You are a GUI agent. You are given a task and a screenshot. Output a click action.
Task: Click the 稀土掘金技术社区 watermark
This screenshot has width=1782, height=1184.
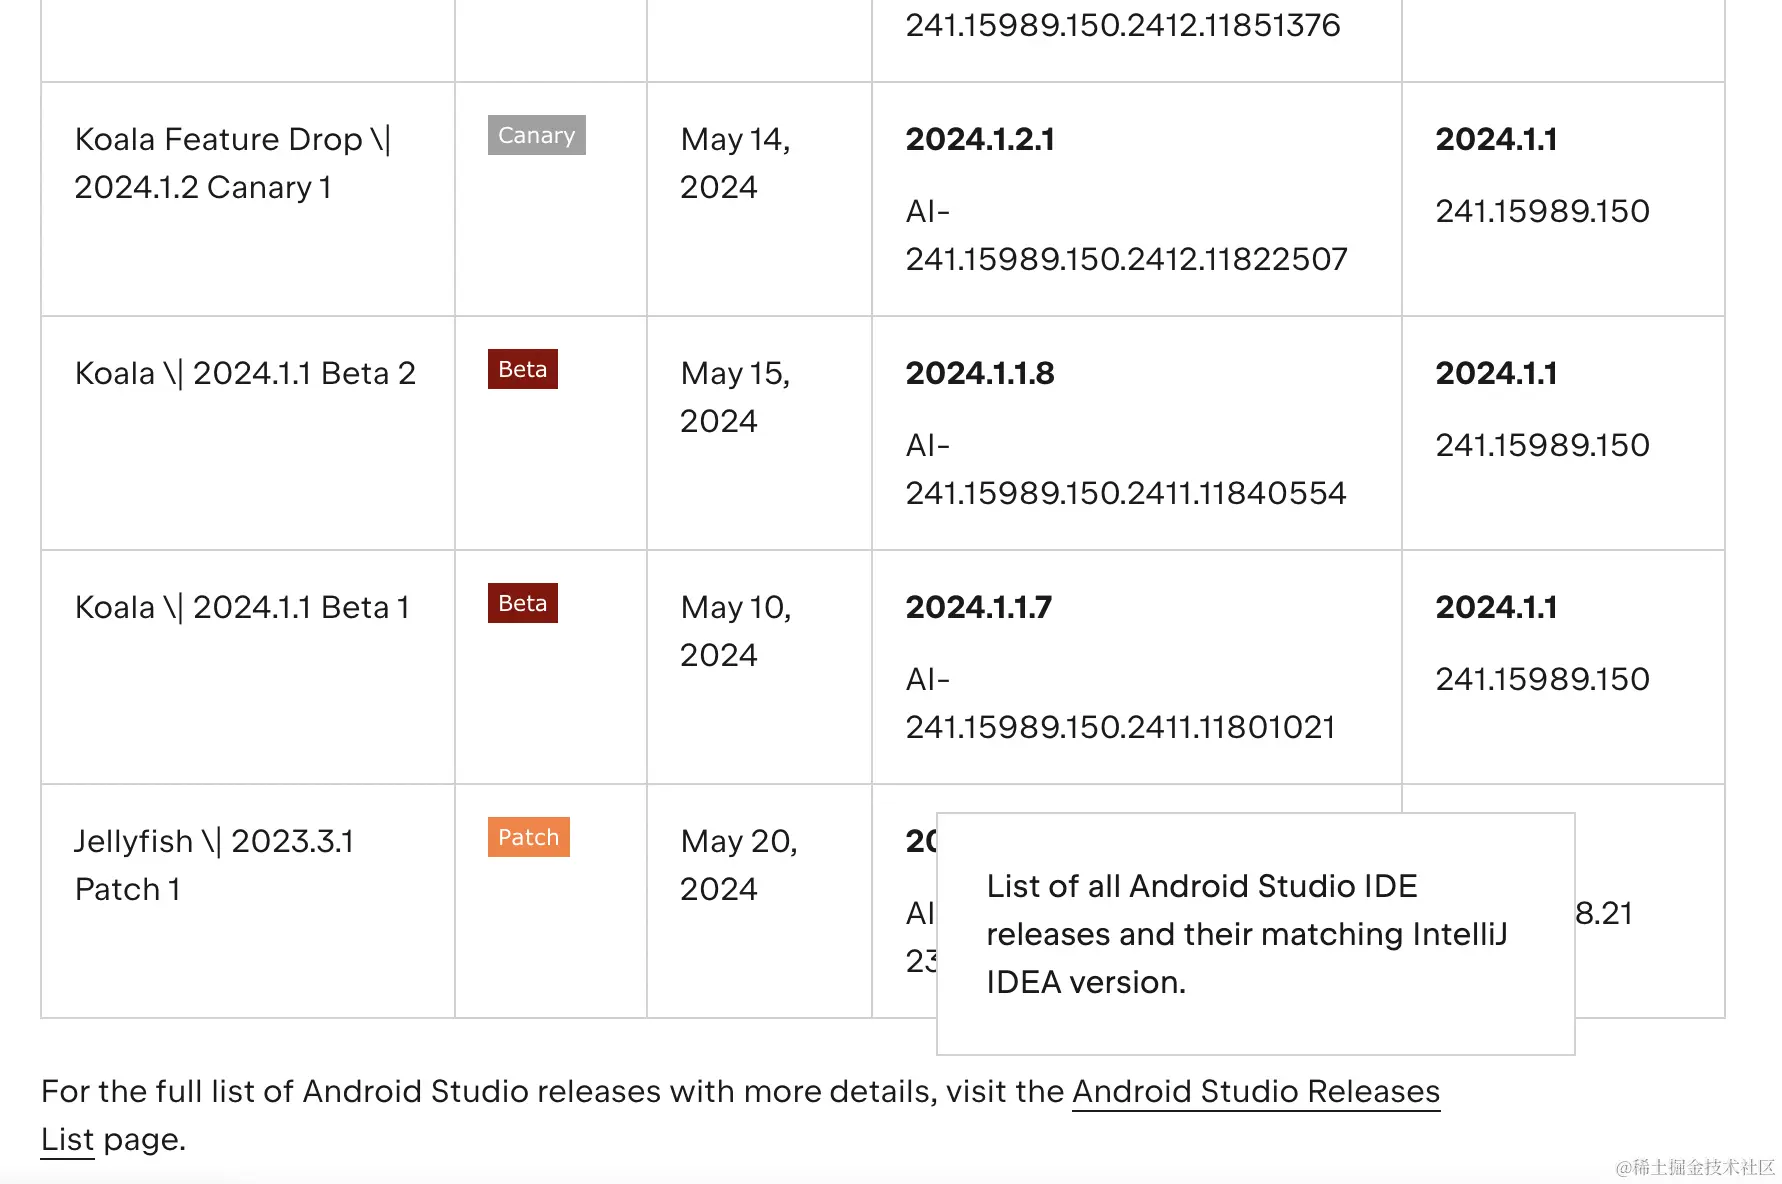1695,1167
